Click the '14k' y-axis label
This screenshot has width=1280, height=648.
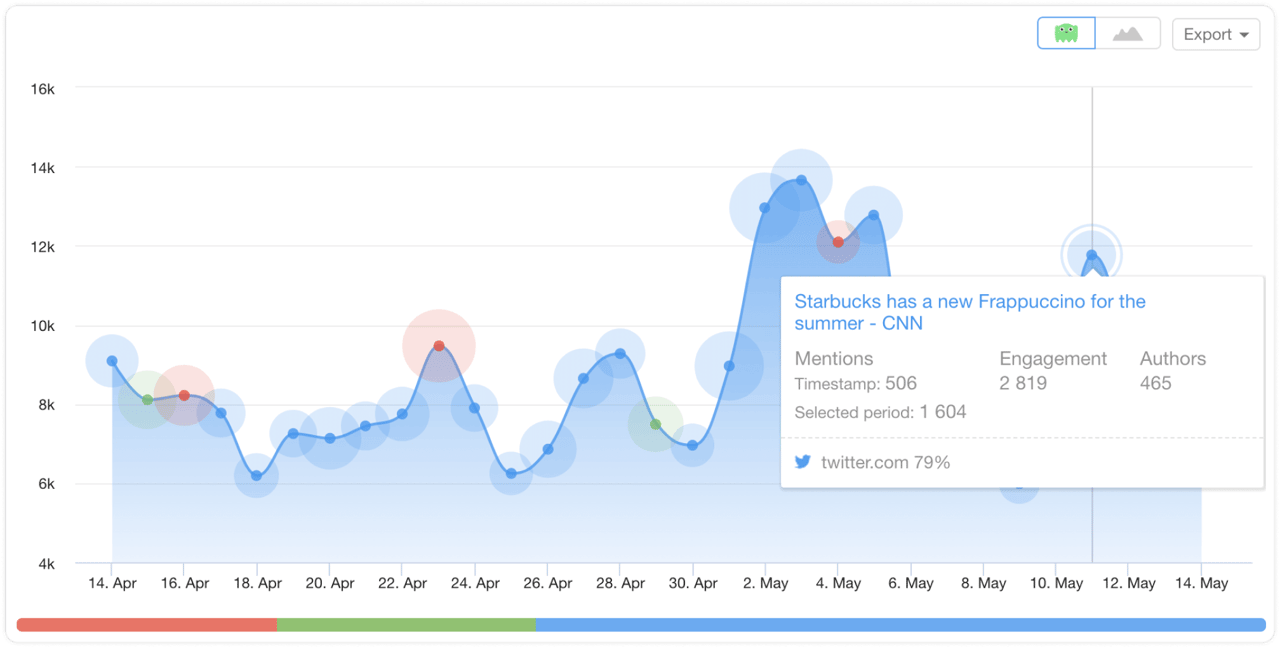tap(42, 168)
